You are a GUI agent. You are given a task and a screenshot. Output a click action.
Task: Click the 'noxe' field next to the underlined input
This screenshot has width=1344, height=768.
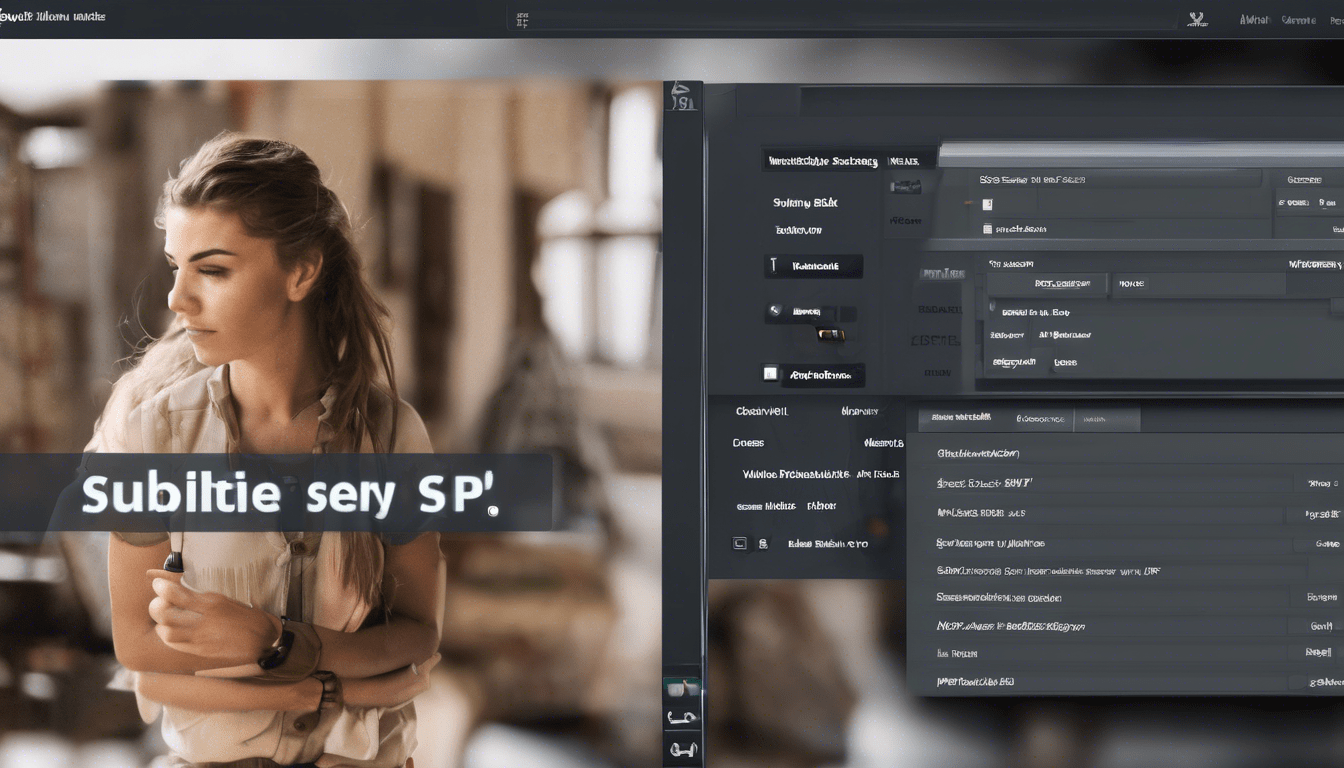[x=1197, y=284]
